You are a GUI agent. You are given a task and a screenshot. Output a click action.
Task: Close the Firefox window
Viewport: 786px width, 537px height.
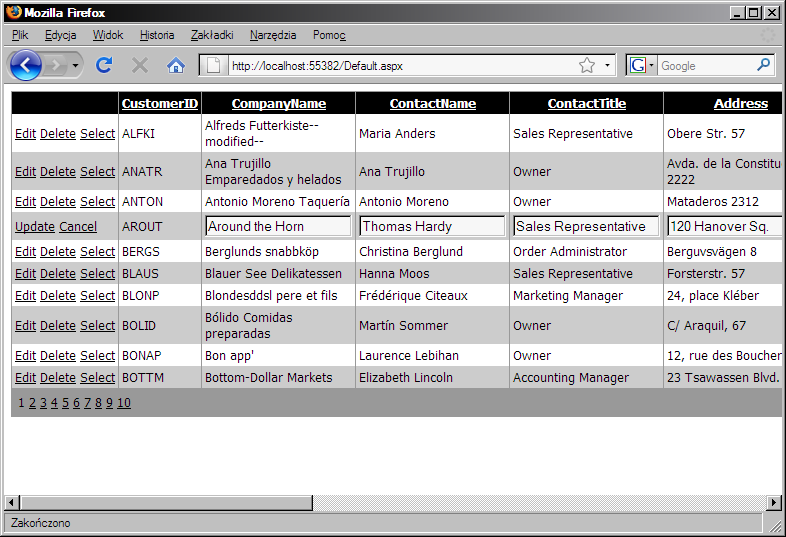(771, 13)
